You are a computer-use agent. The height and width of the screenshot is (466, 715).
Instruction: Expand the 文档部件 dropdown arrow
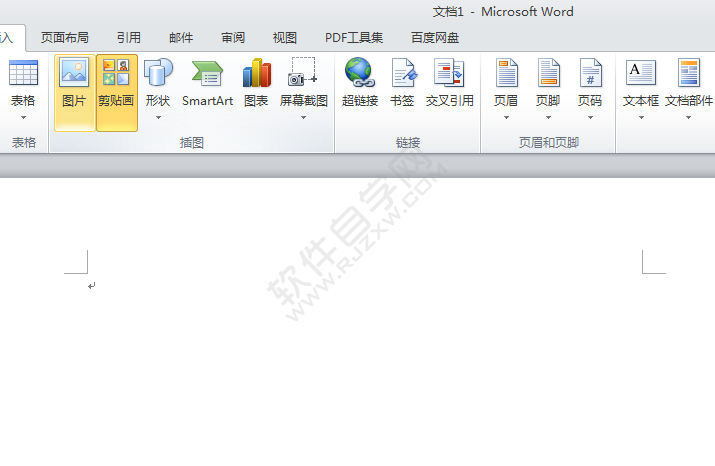689,118
